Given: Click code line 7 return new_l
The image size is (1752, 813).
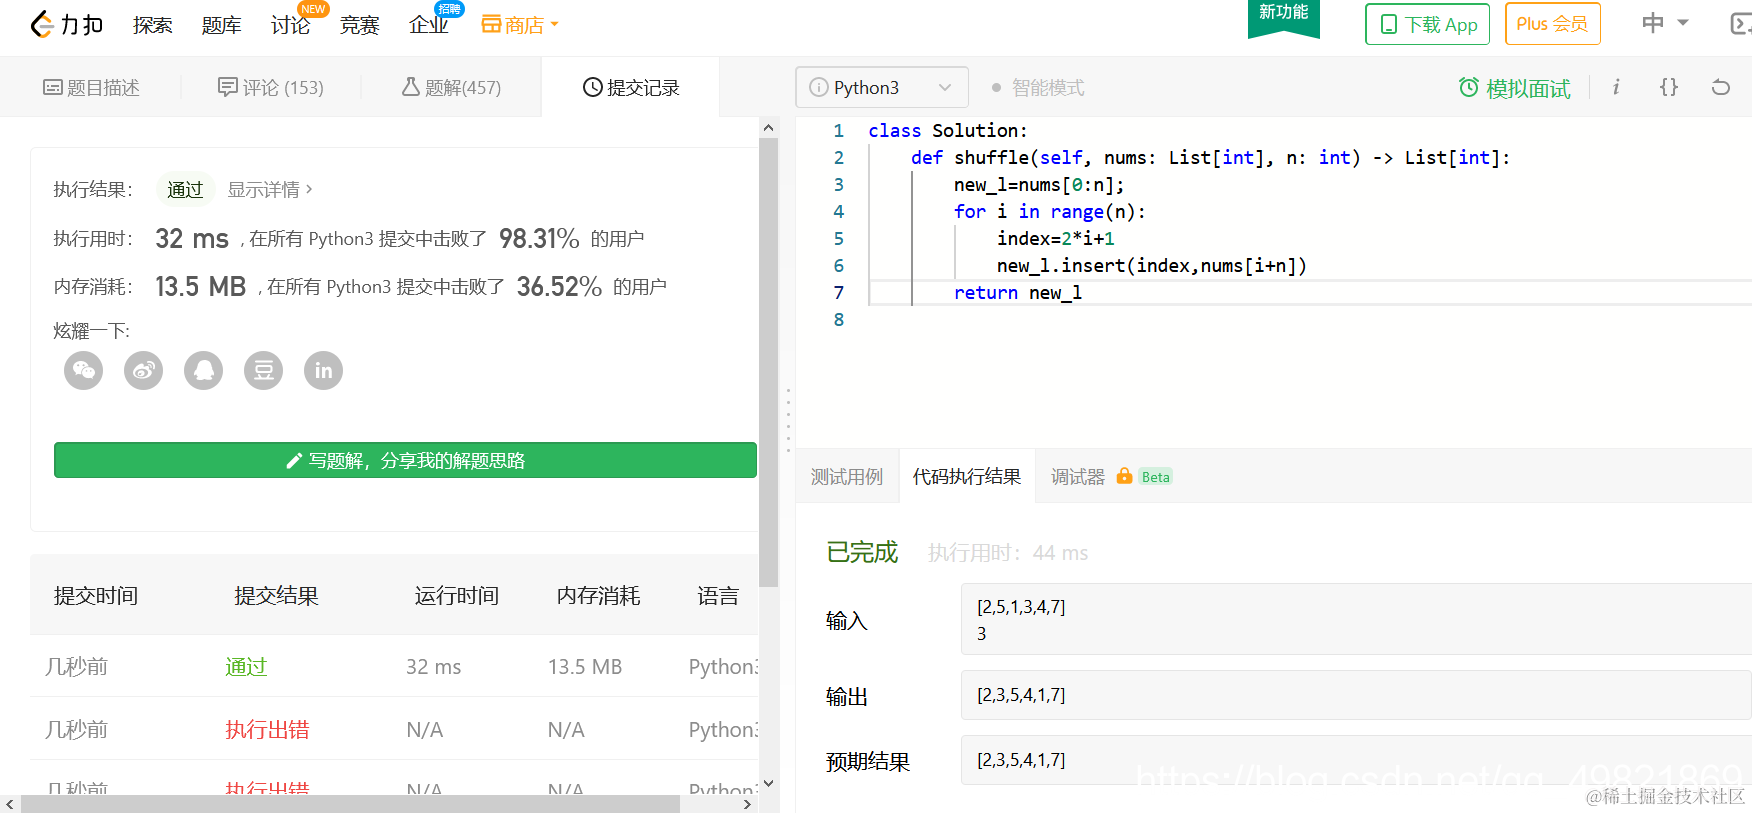Looking at the screenshot, I should 1017,293.
